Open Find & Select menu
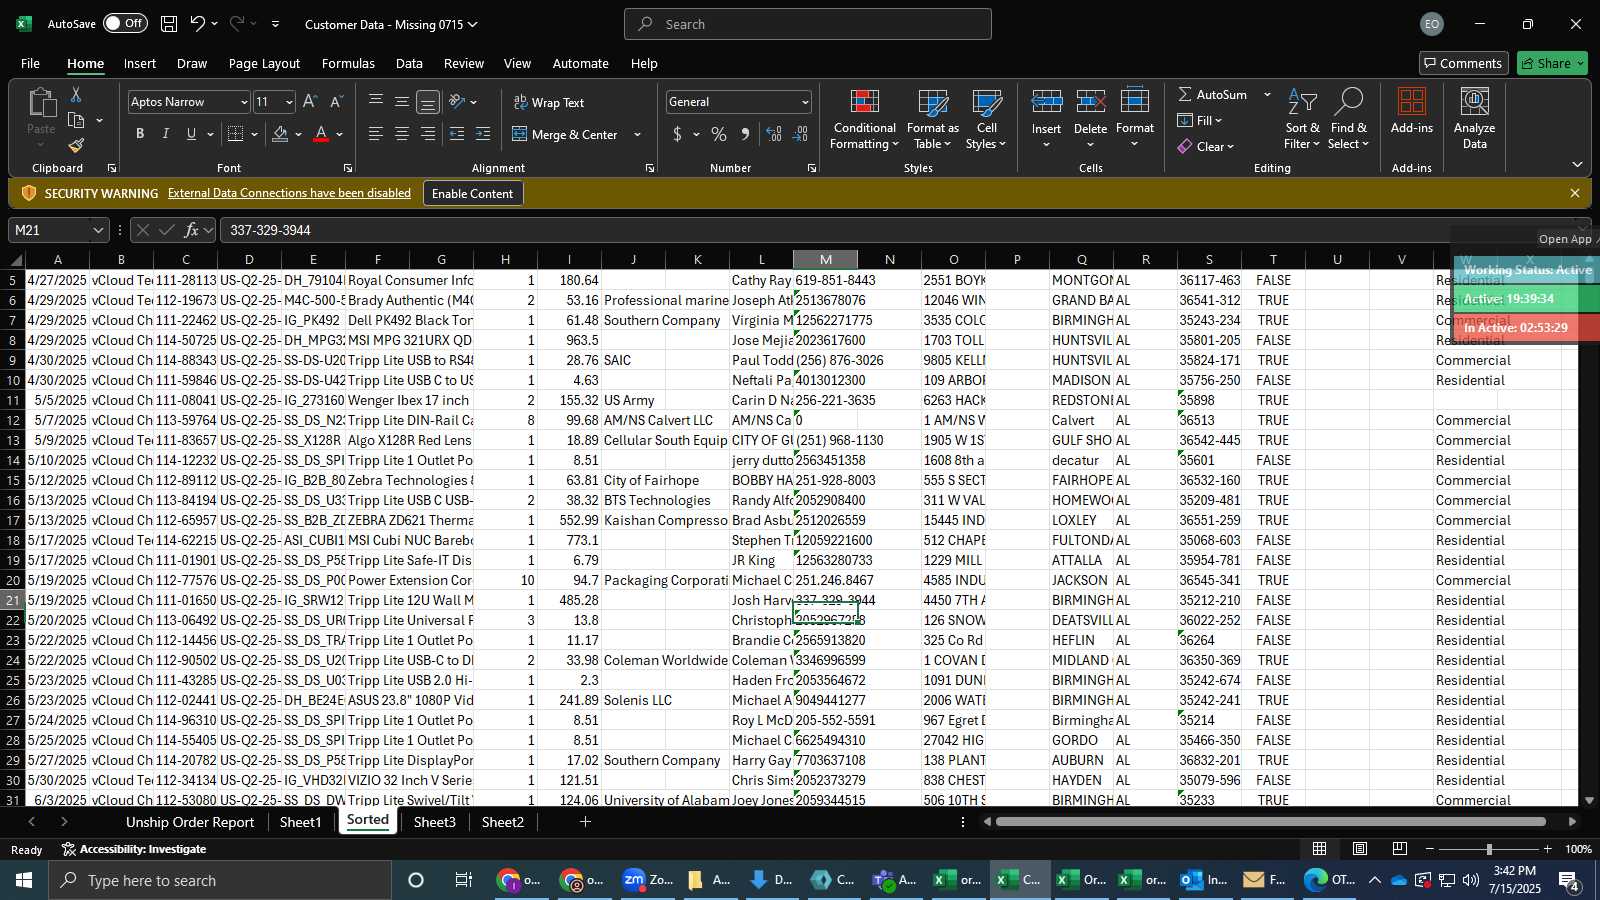 [x=1349, y=120]
